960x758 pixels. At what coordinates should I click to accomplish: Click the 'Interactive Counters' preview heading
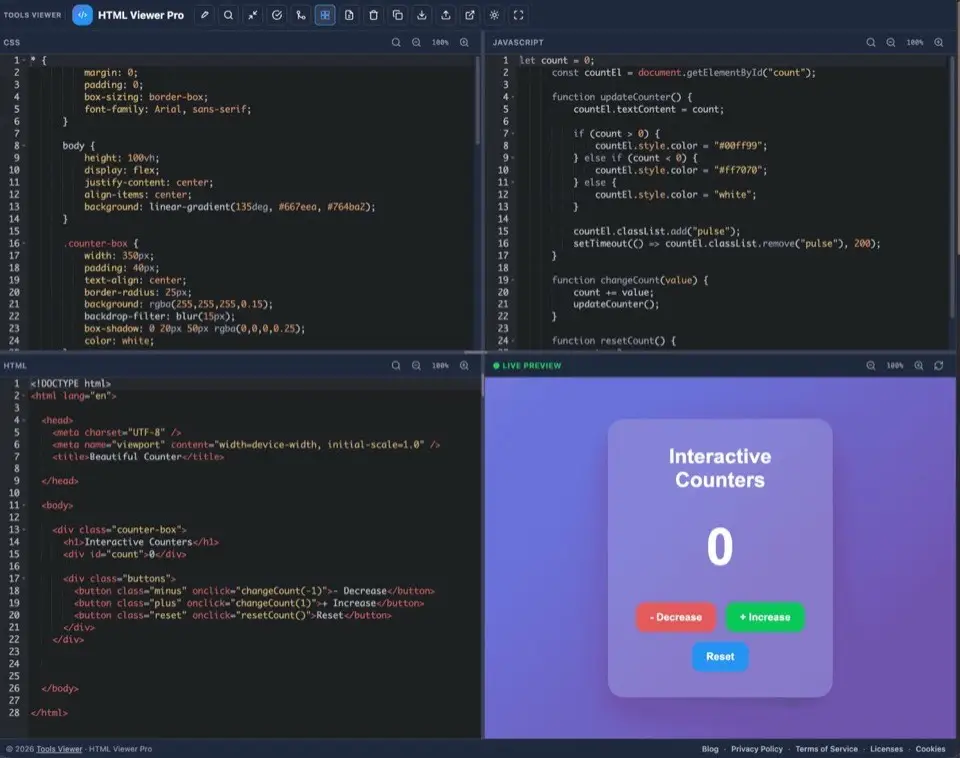click(x=720, y=468)
